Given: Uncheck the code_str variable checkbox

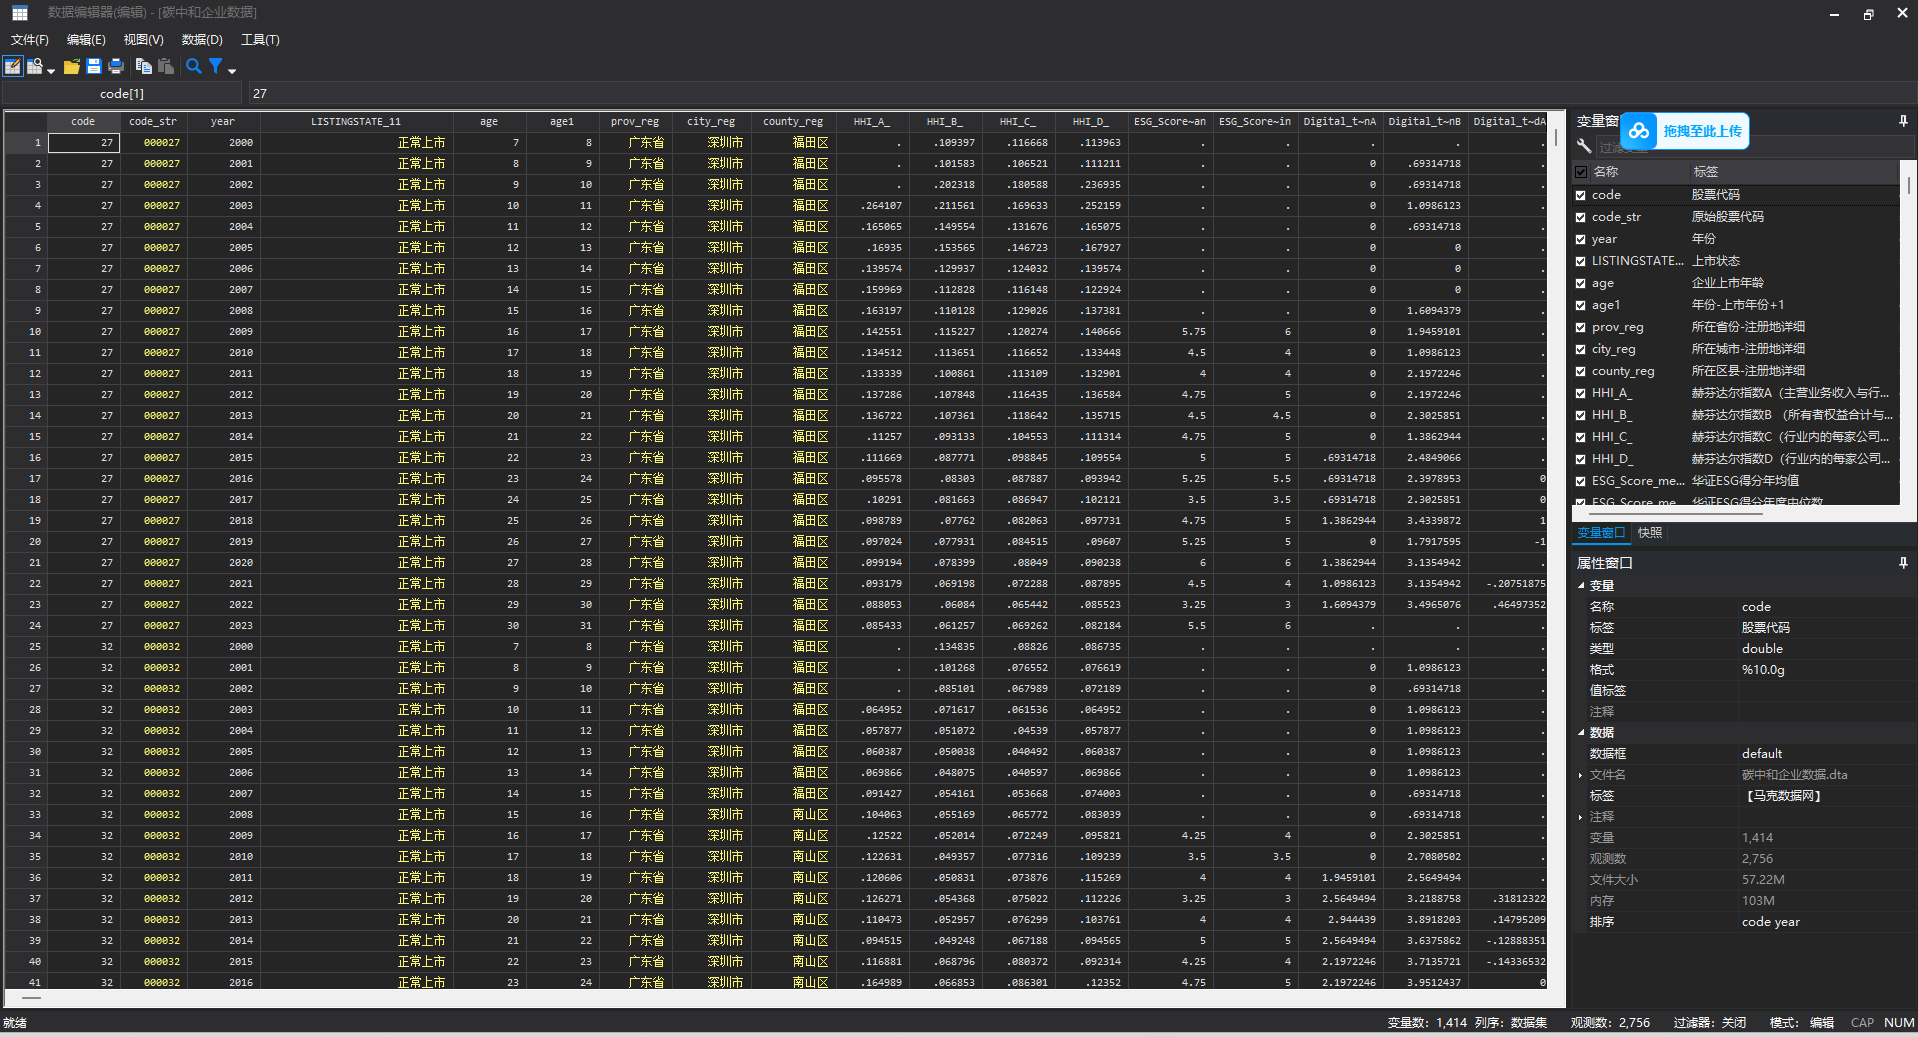Looking at the screenshot, I should [x=1581, y=217].
